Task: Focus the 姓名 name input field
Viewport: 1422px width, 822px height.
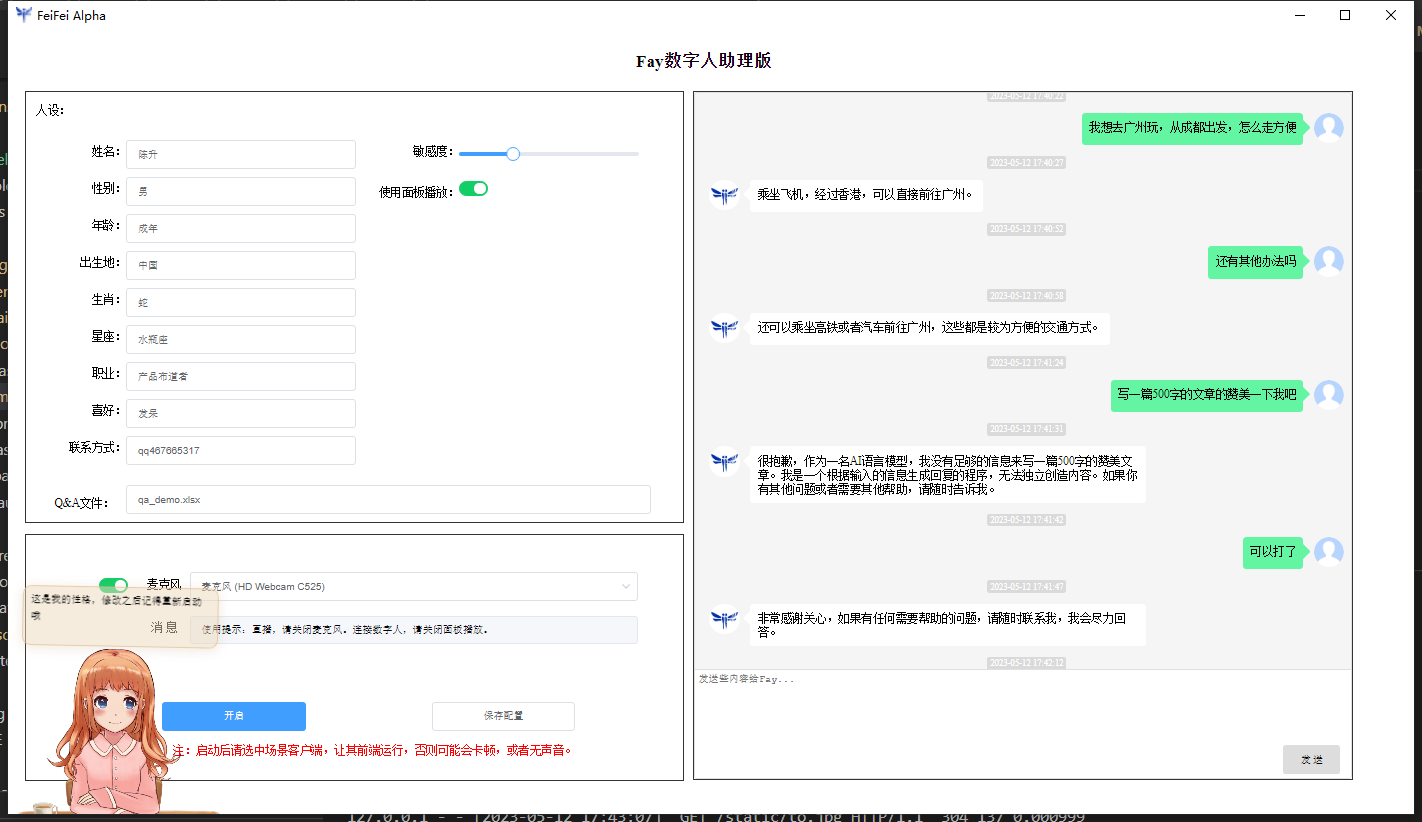Action: click(240, 155)
